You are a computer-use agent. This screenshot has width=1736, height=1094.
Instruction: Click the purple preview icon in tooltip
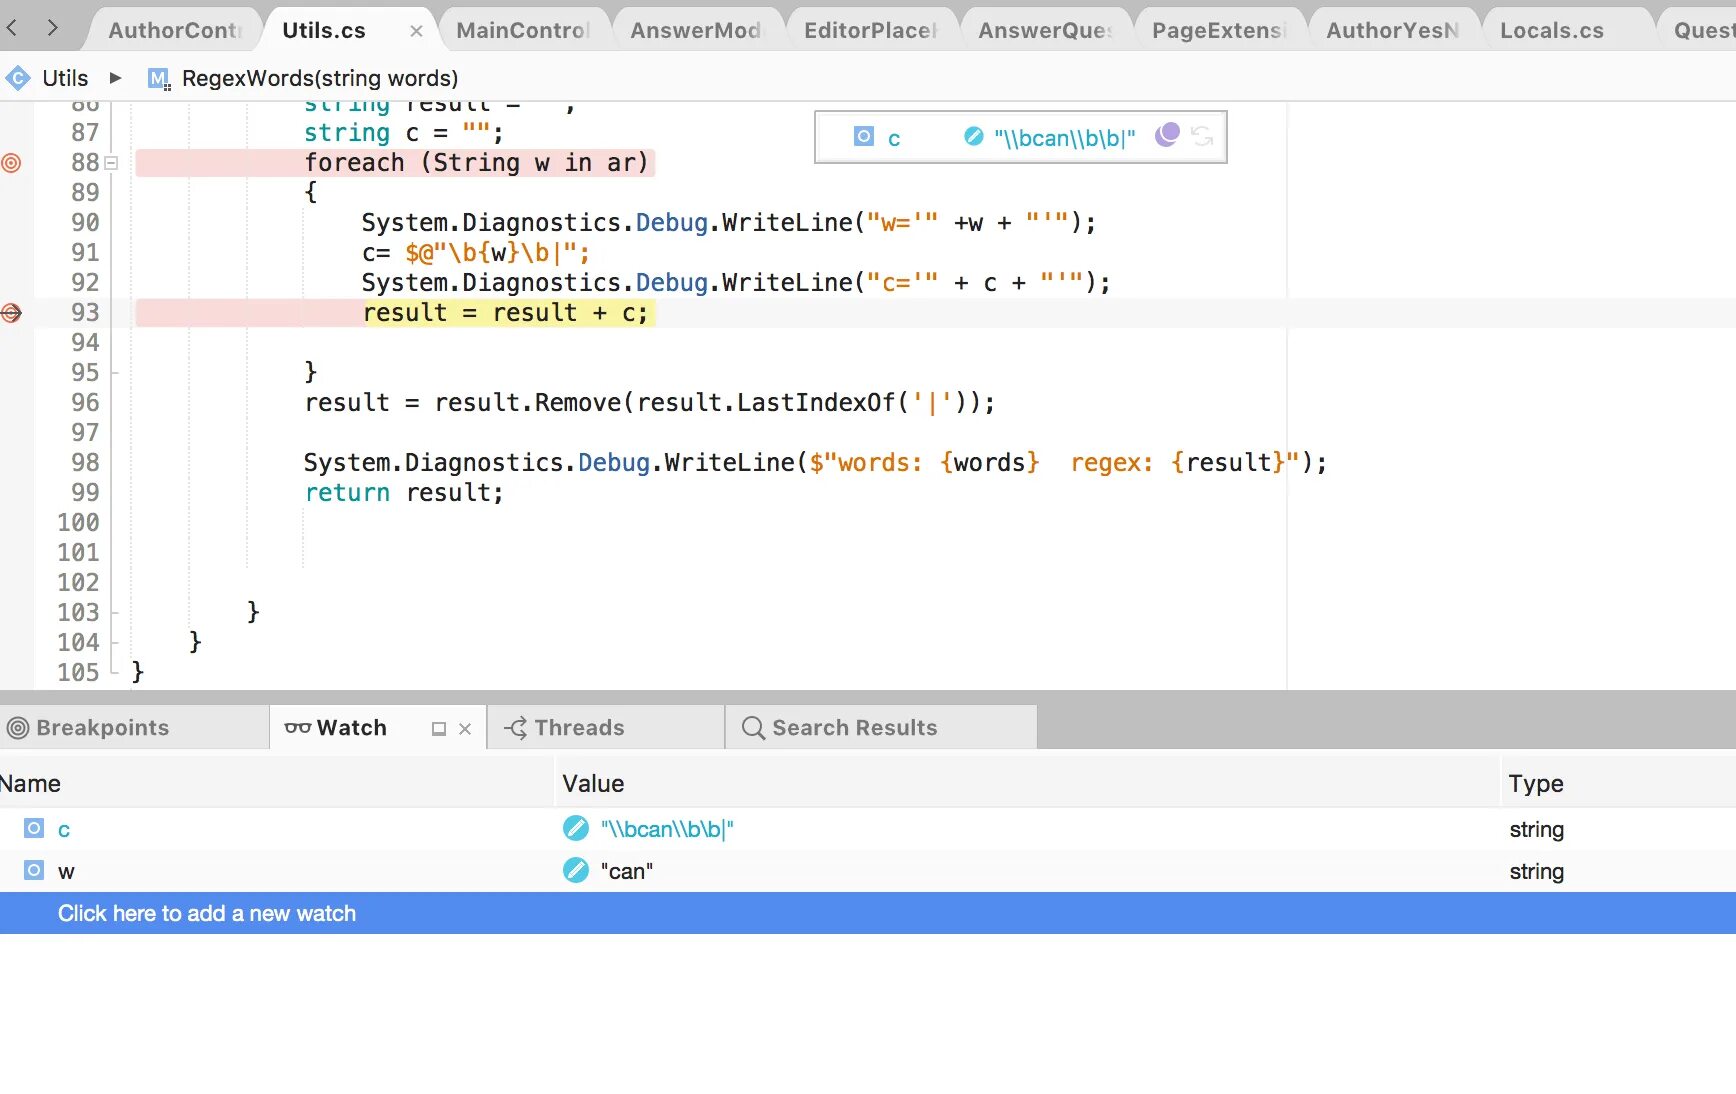1167,134
